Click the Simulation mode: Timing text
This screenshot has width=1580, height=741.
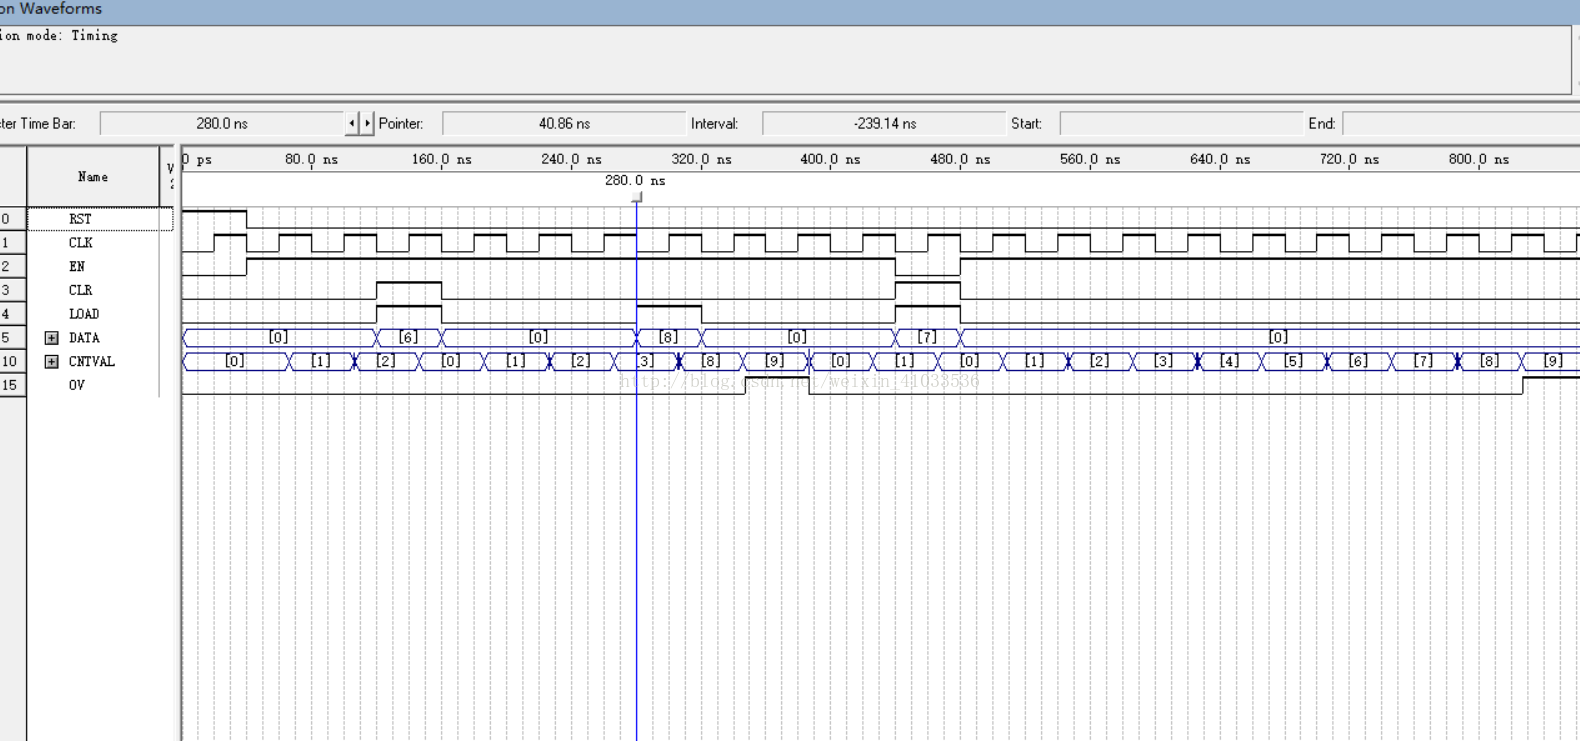59,36
